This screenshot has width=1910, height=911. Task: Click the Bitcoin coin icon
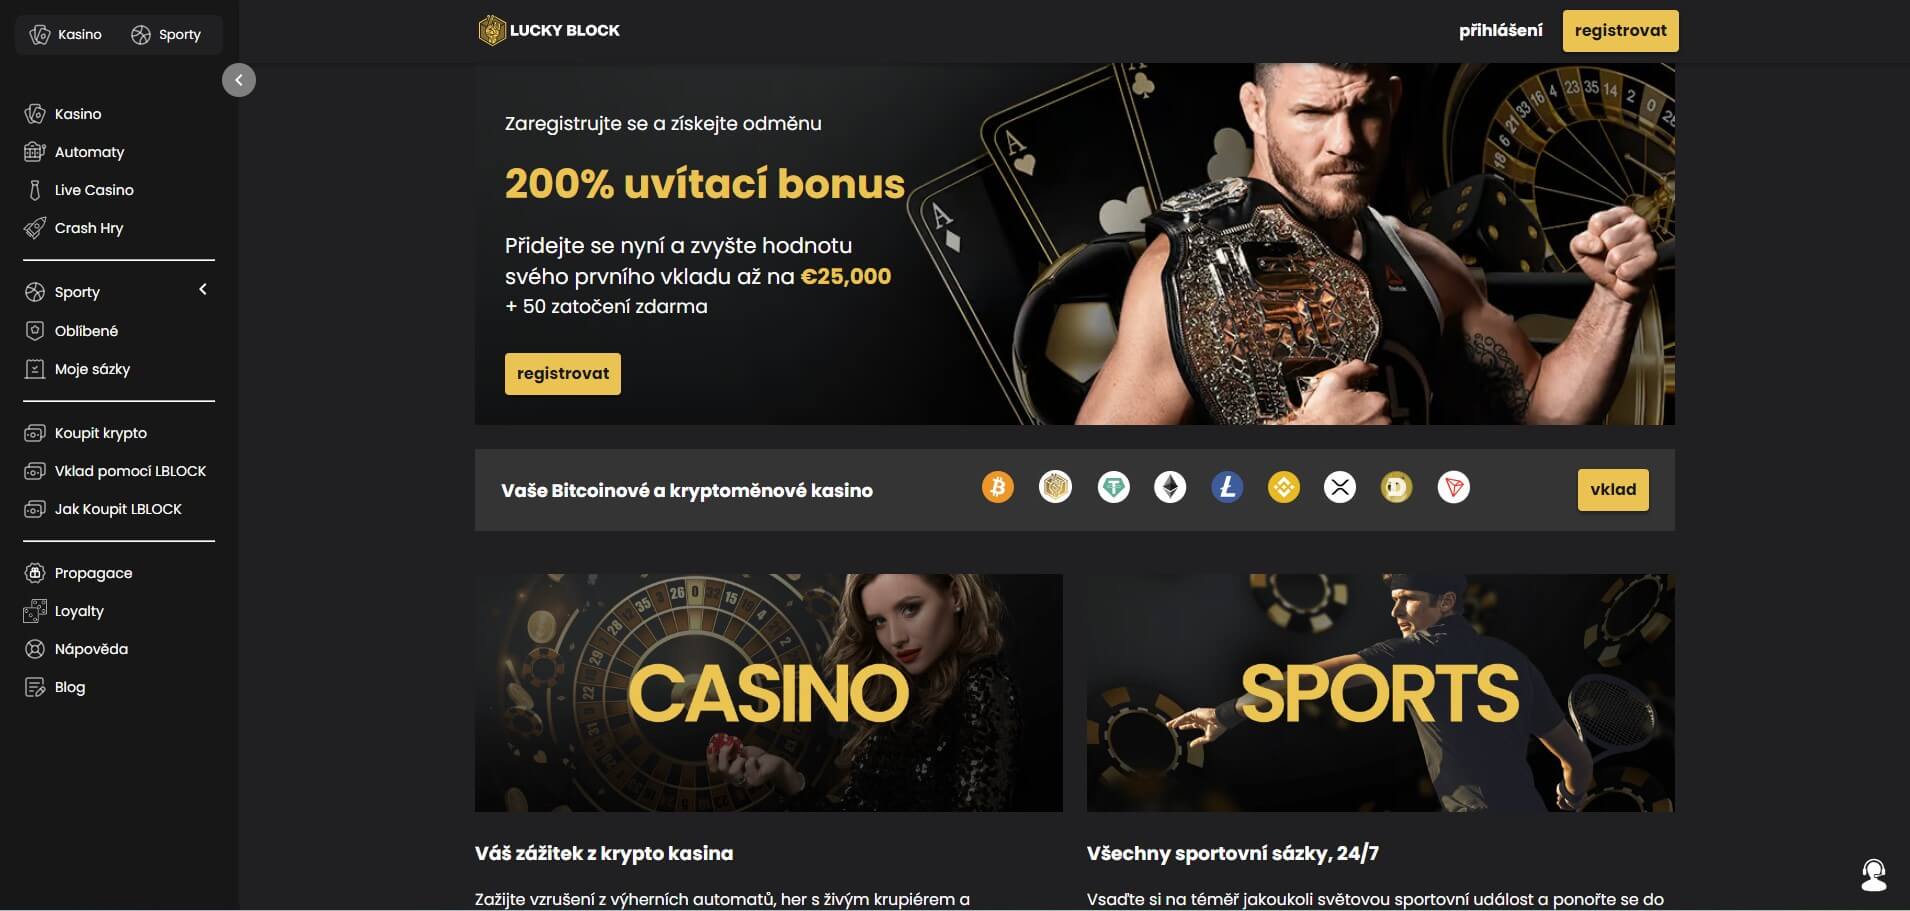click(997, 488)
